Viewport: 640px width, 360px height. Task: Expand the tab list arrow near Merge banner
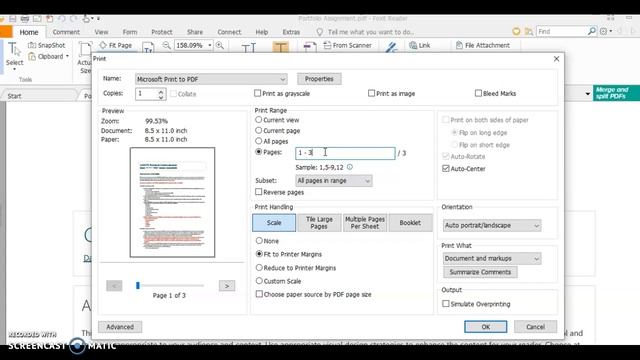[x=587, y=94]
